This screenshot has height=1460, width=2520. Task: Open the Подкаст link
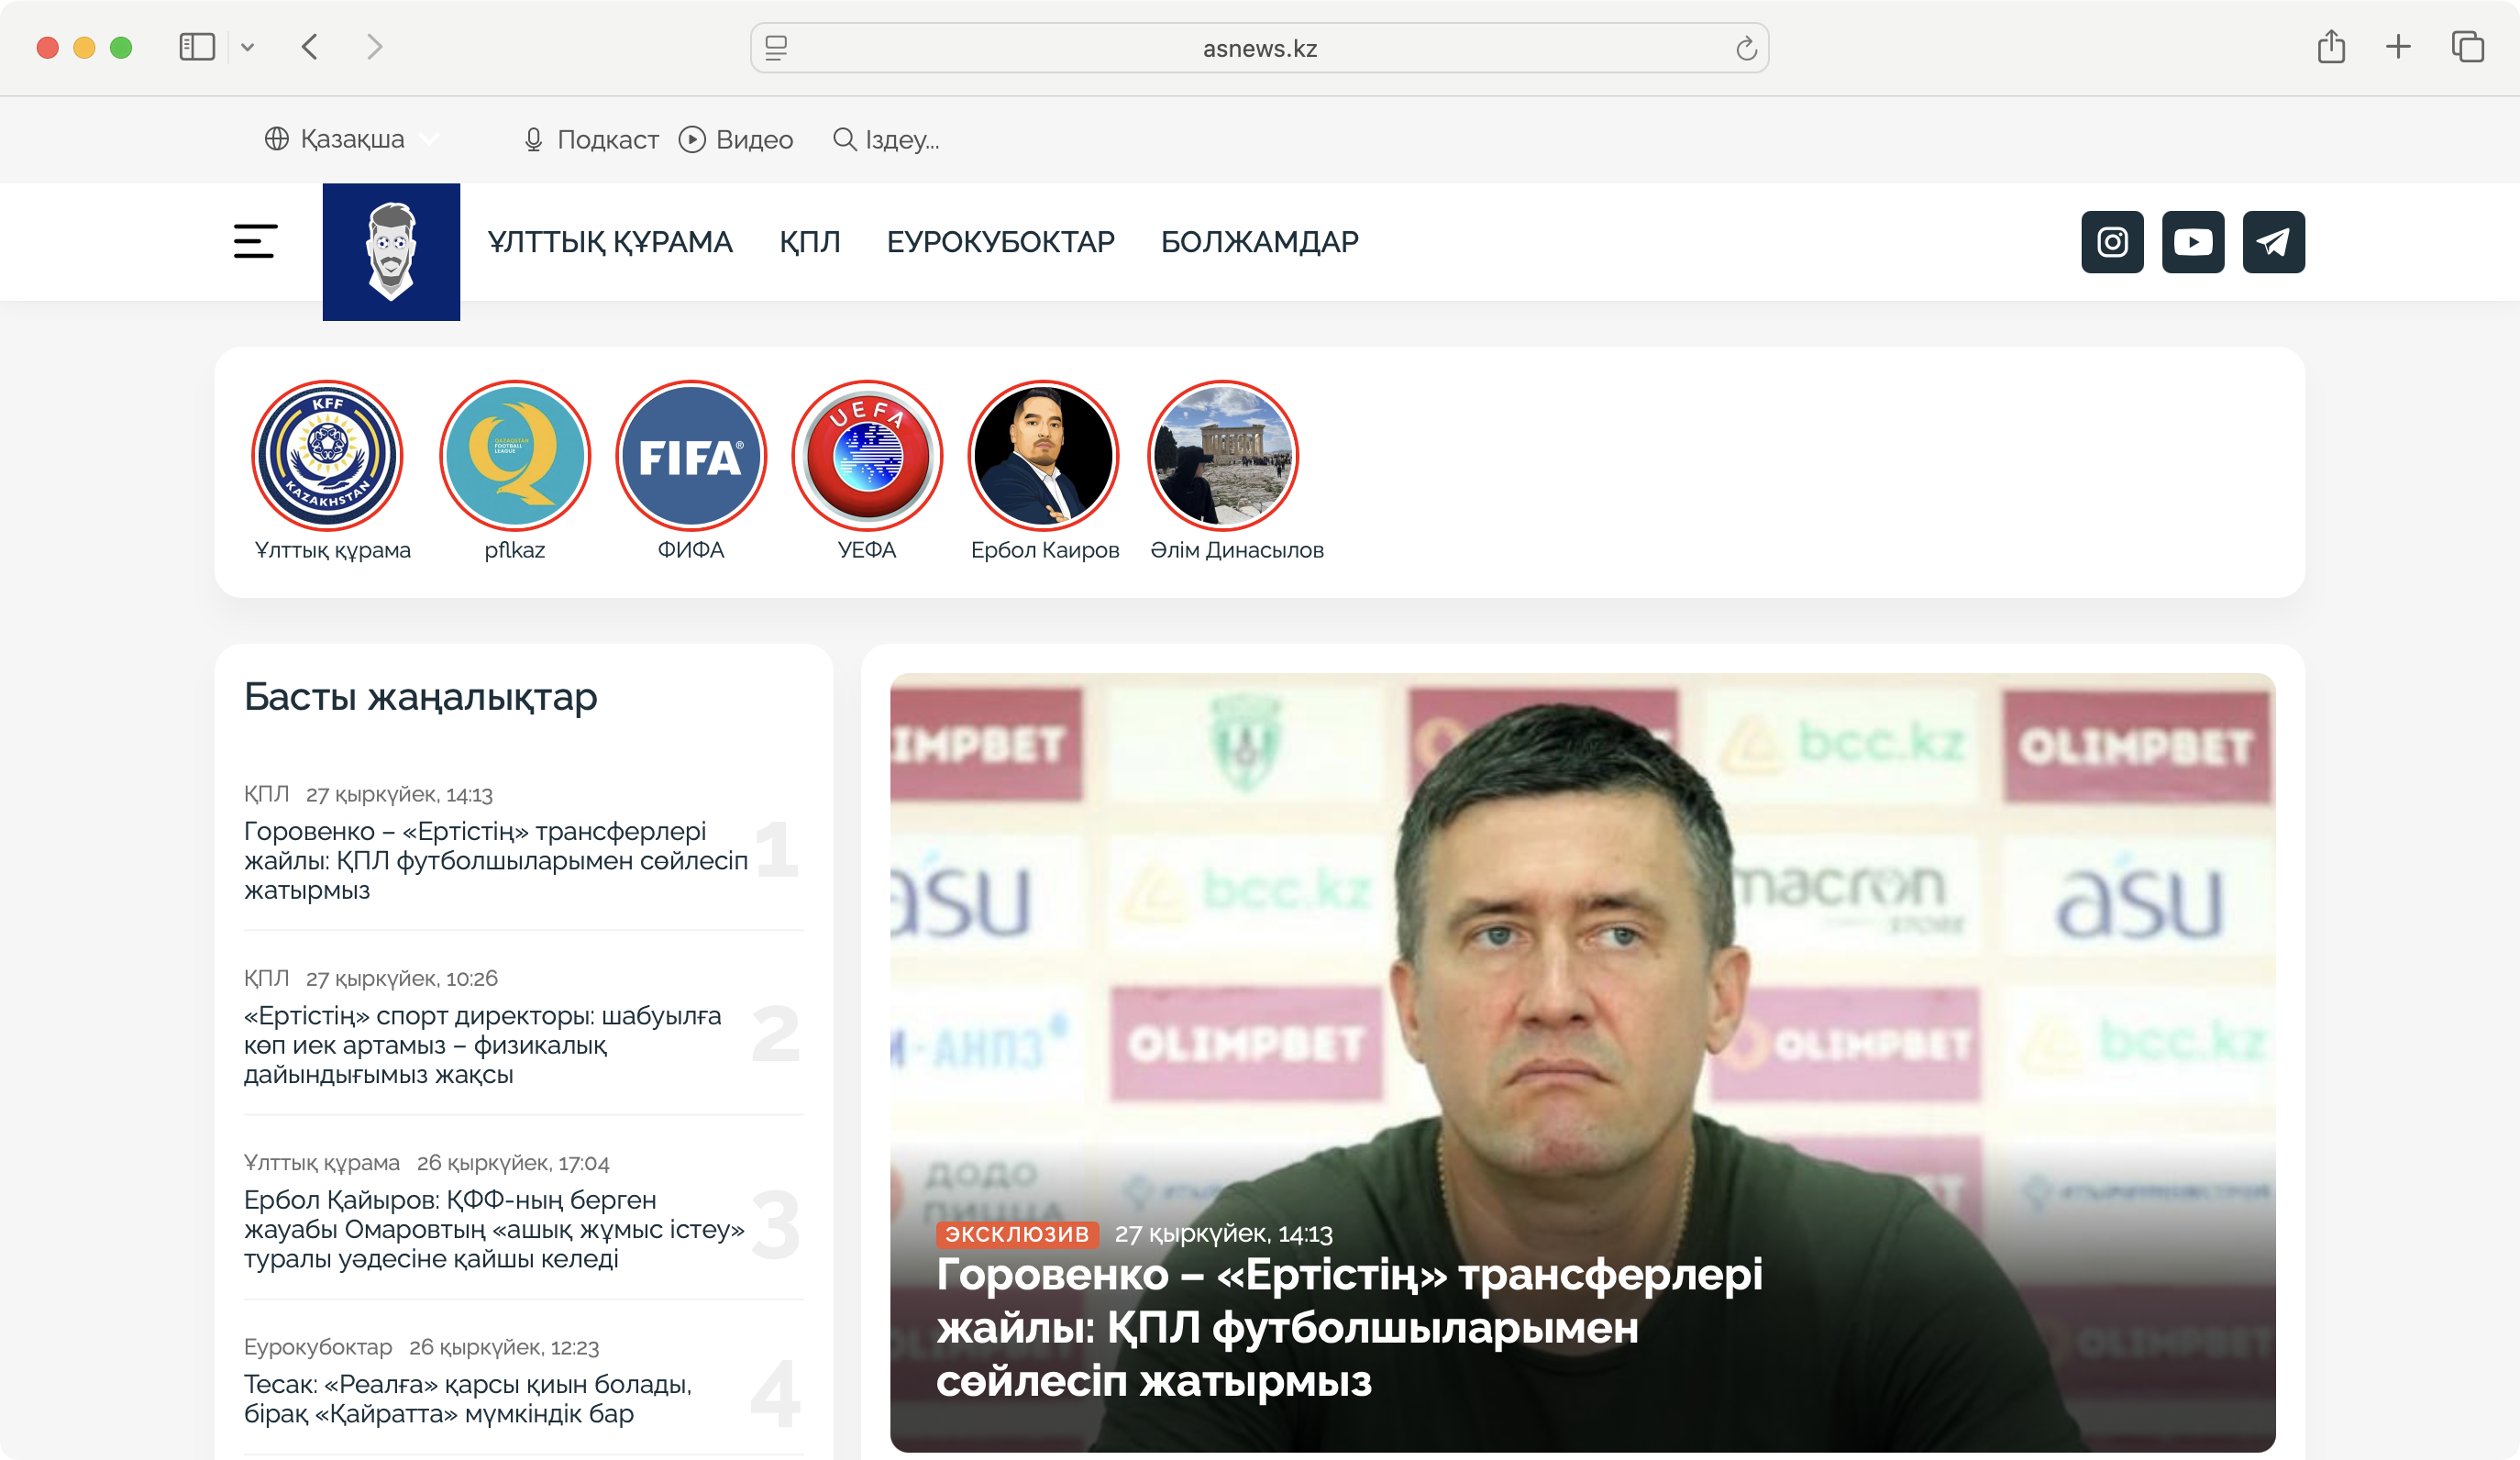pos(591,139)
